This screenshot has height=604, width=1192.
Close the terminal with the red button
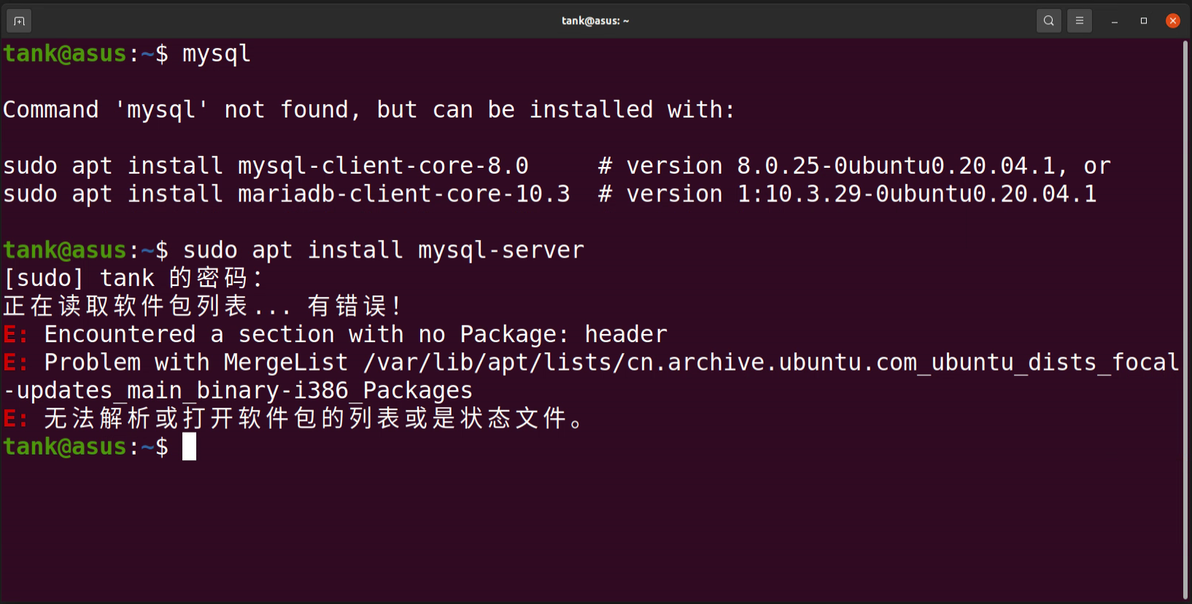pyautogui.click(x=1173, y=21)
